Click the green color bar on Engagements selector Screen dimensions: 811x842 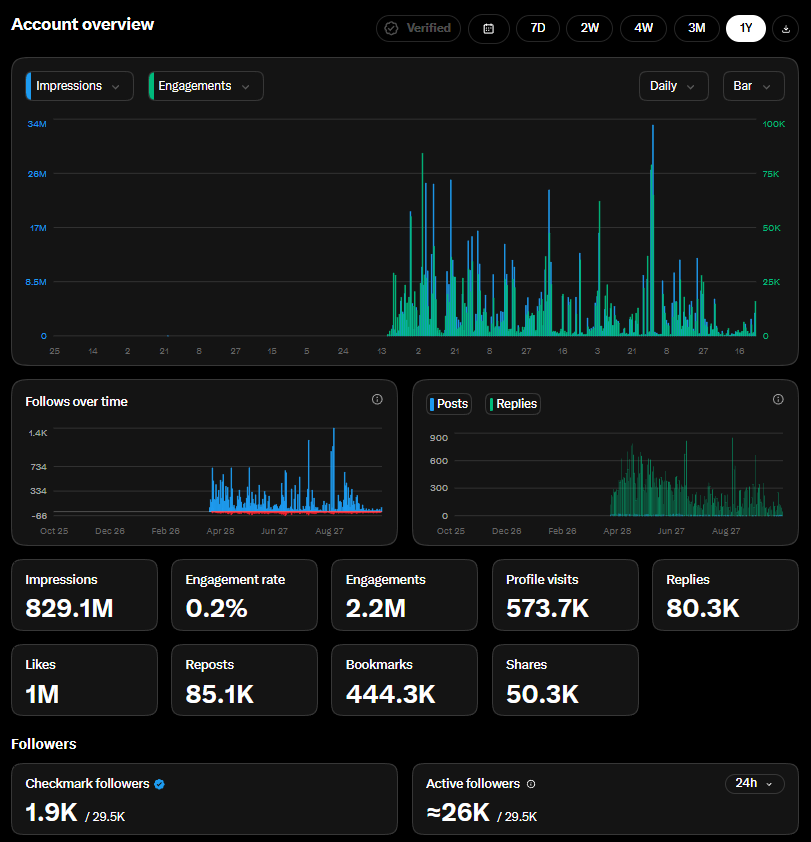tap(151, 86)
